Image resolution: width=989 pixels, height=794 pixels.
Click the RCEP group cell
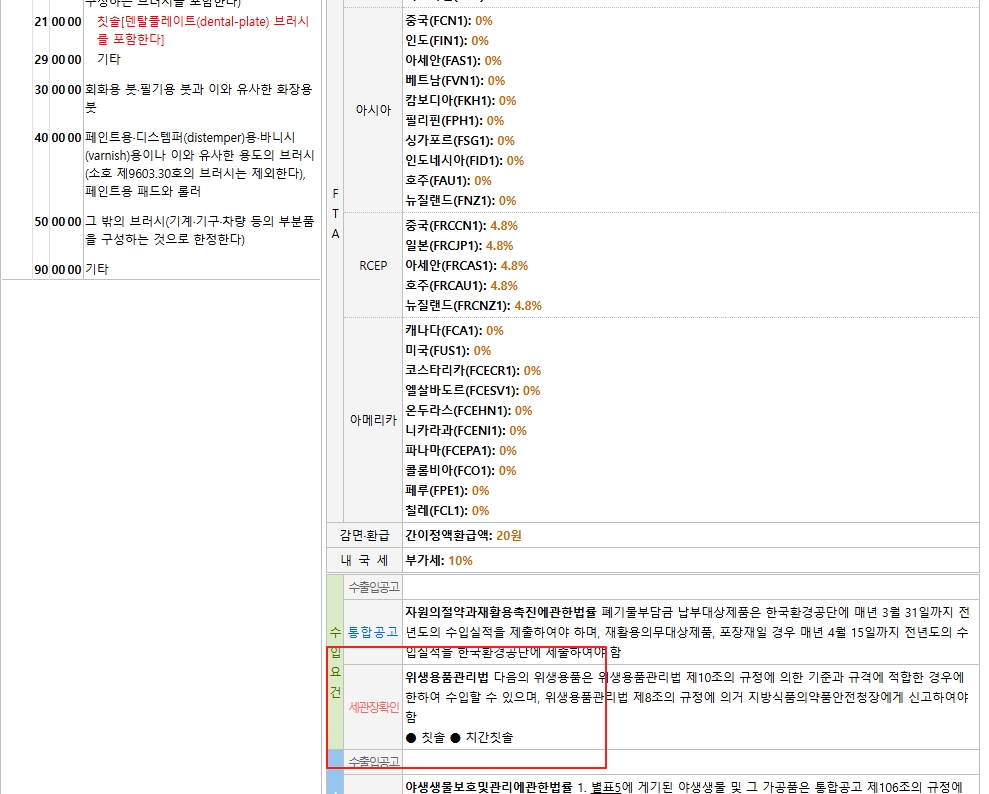tap(373, 266)
